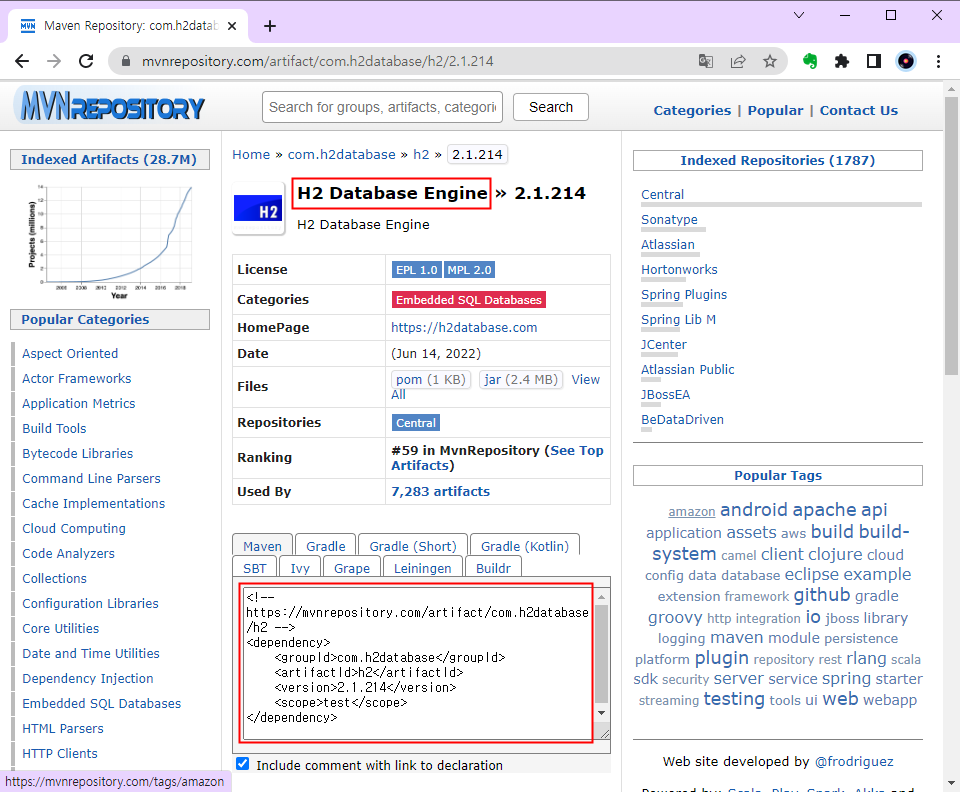Click the Central repository badge
The image size is (960, 792).
pyautogui.click(x=416, y=423)
